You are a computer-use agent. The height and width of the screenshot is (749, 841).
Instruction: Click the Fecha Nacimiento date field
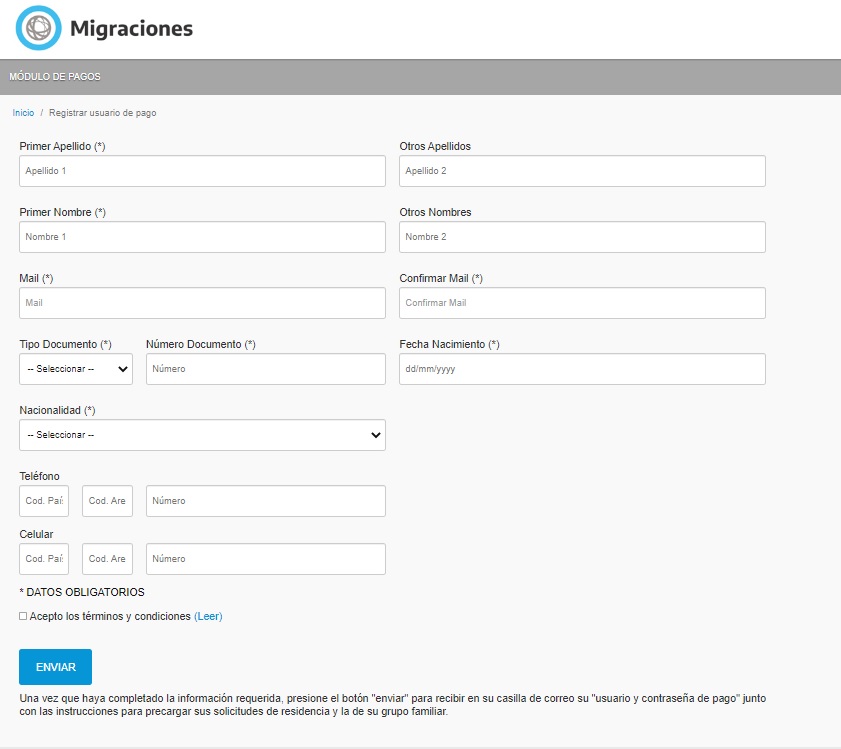coord(580,369)
